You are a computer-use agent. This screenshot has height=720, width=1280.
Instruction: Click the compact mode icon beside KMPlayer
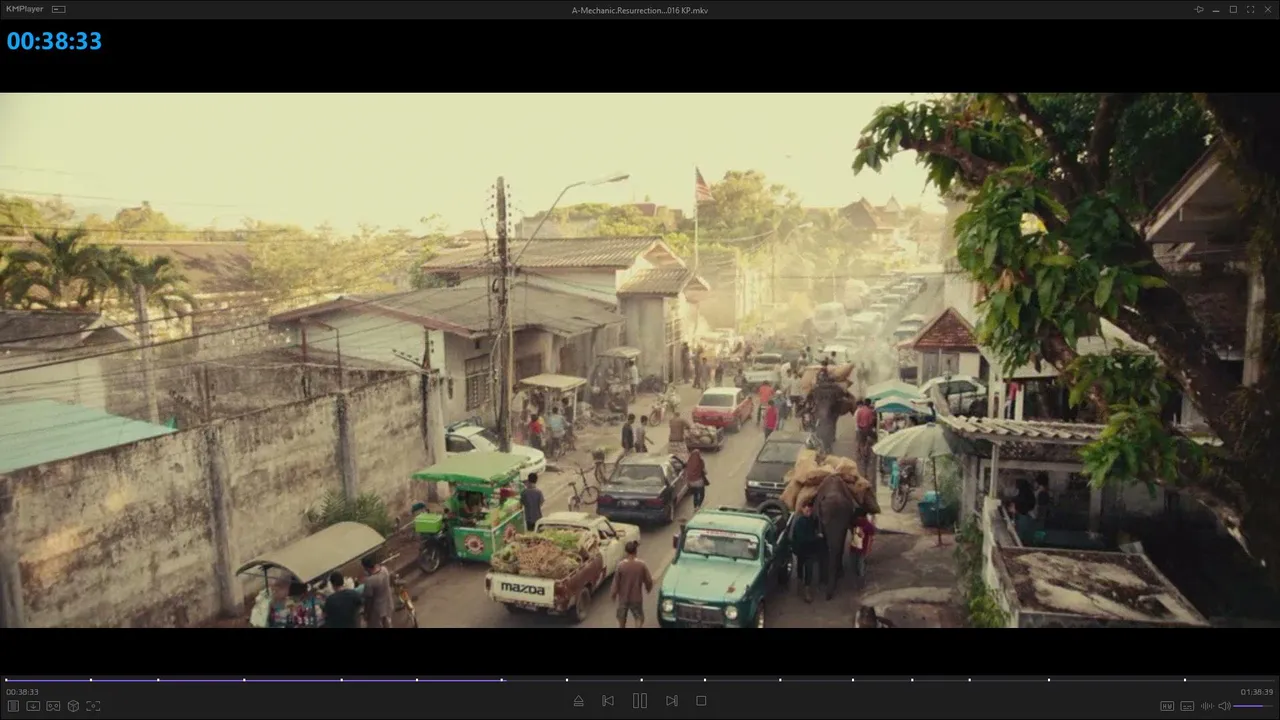coord(59,9)
